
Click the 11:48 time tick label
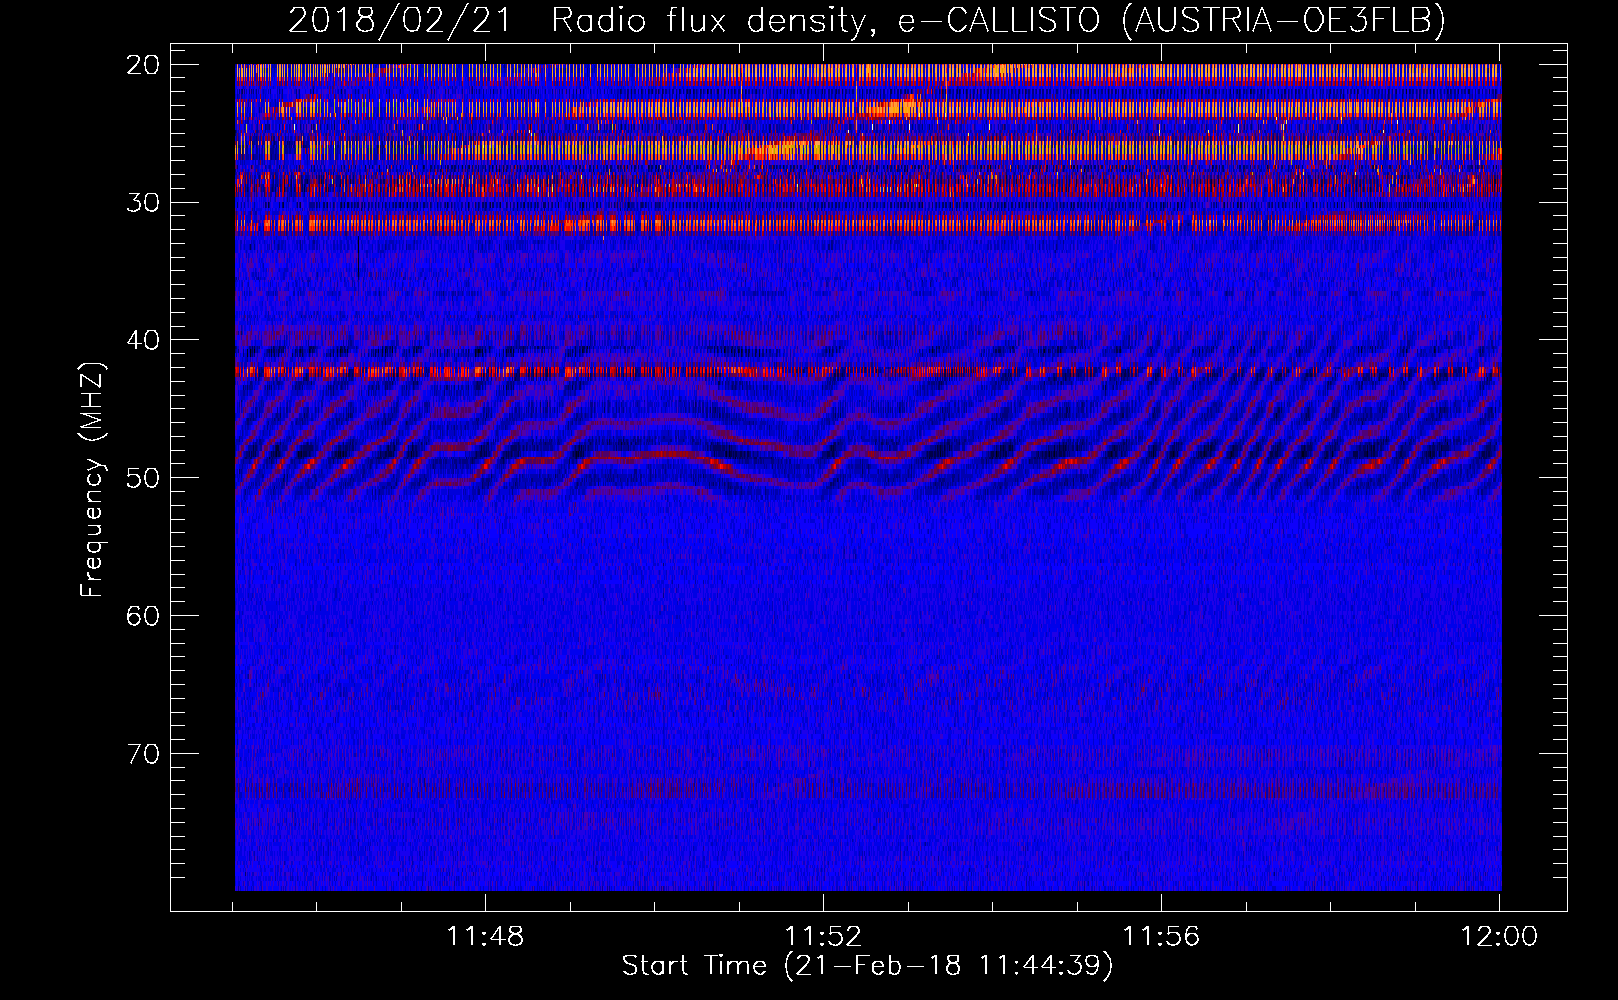[x=485, y=937]
